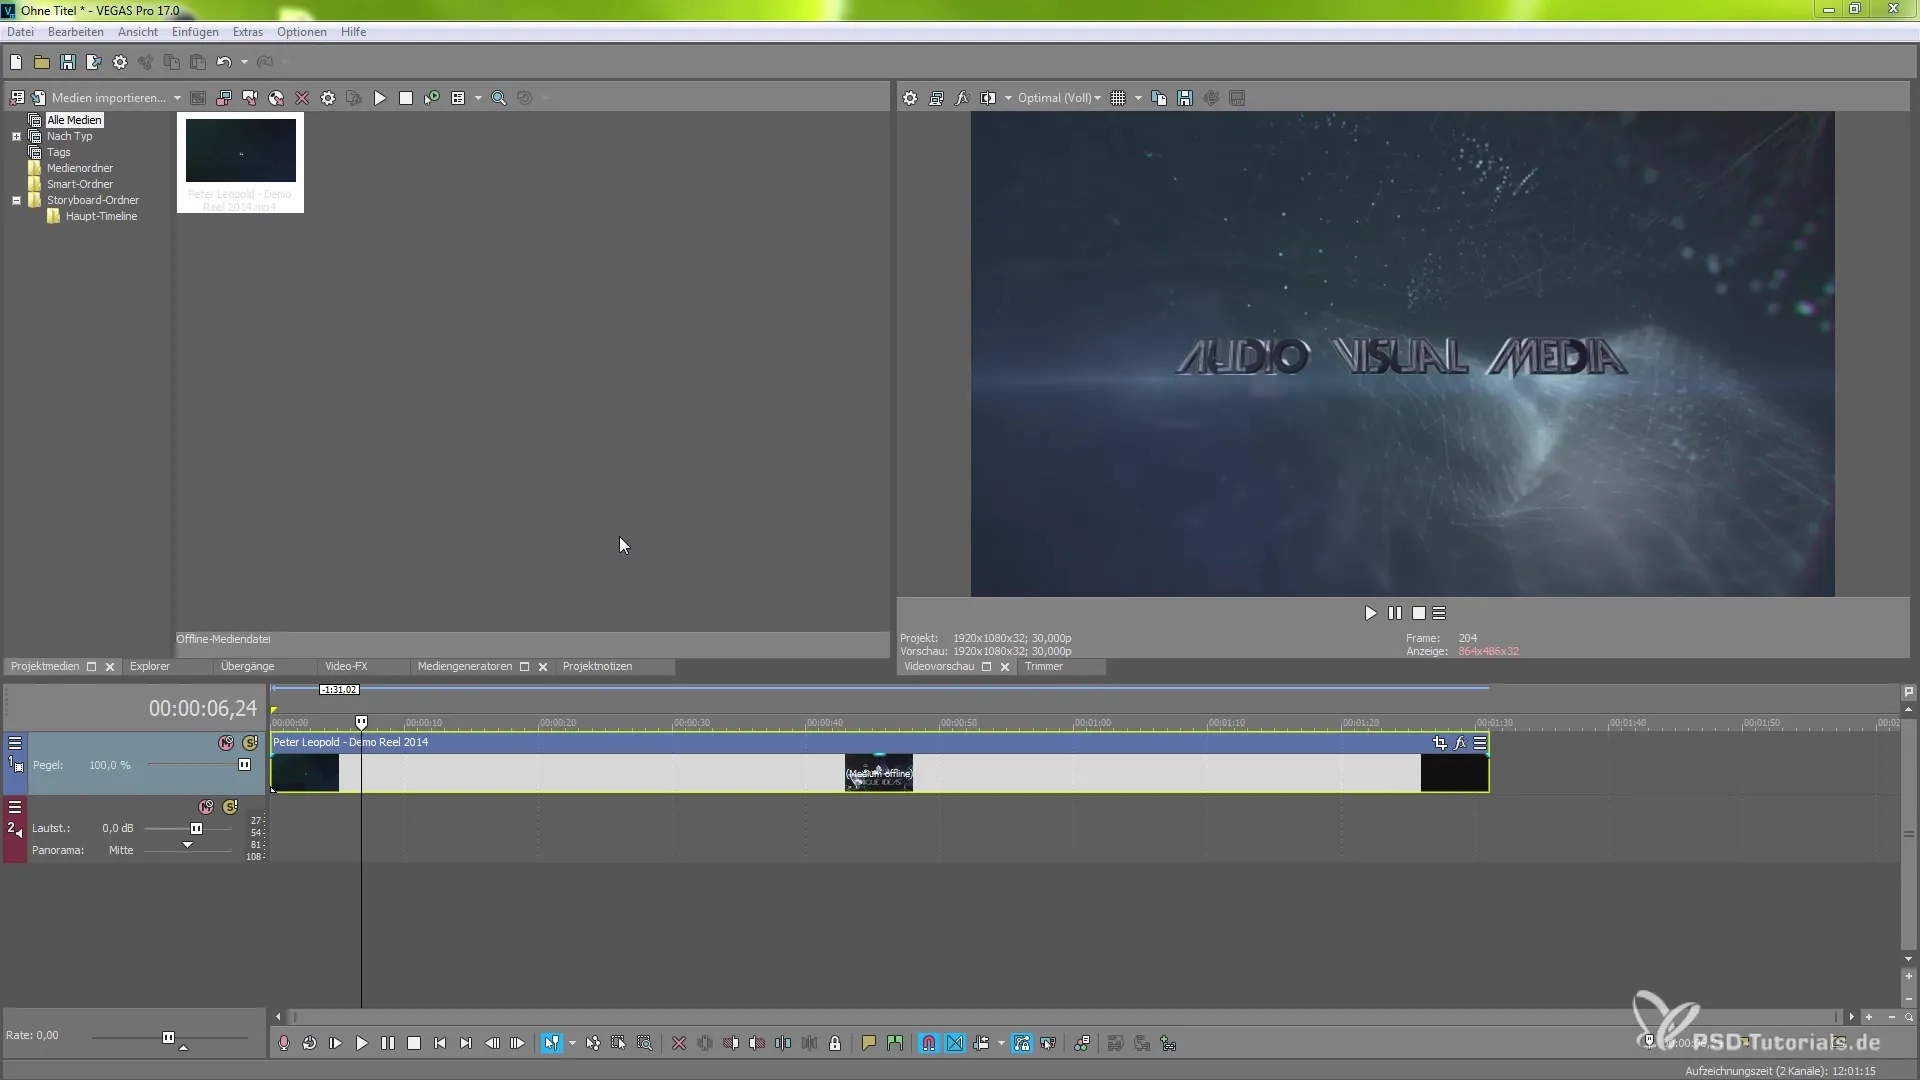Switch to the Explorer tab
The width and height of the screenshot is (1920, 1080).
pos(150,666)
